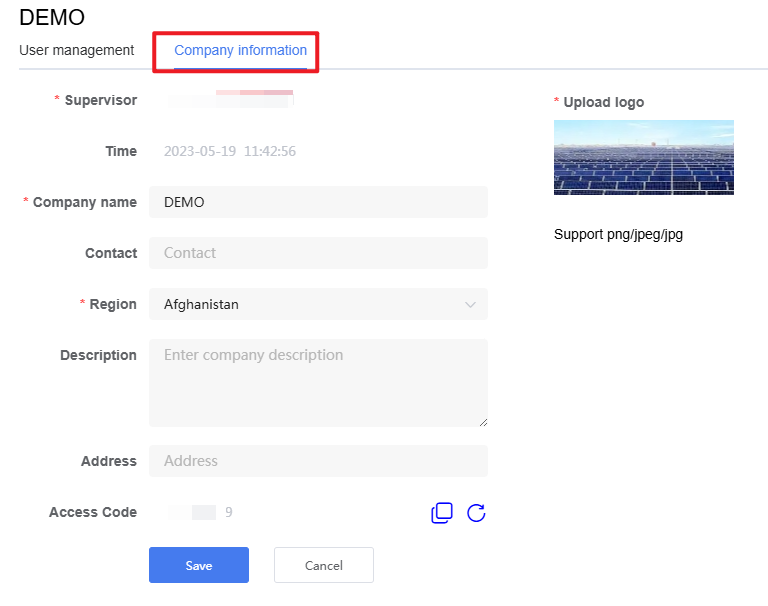Open the Company information tab

[x=240, y=50]
